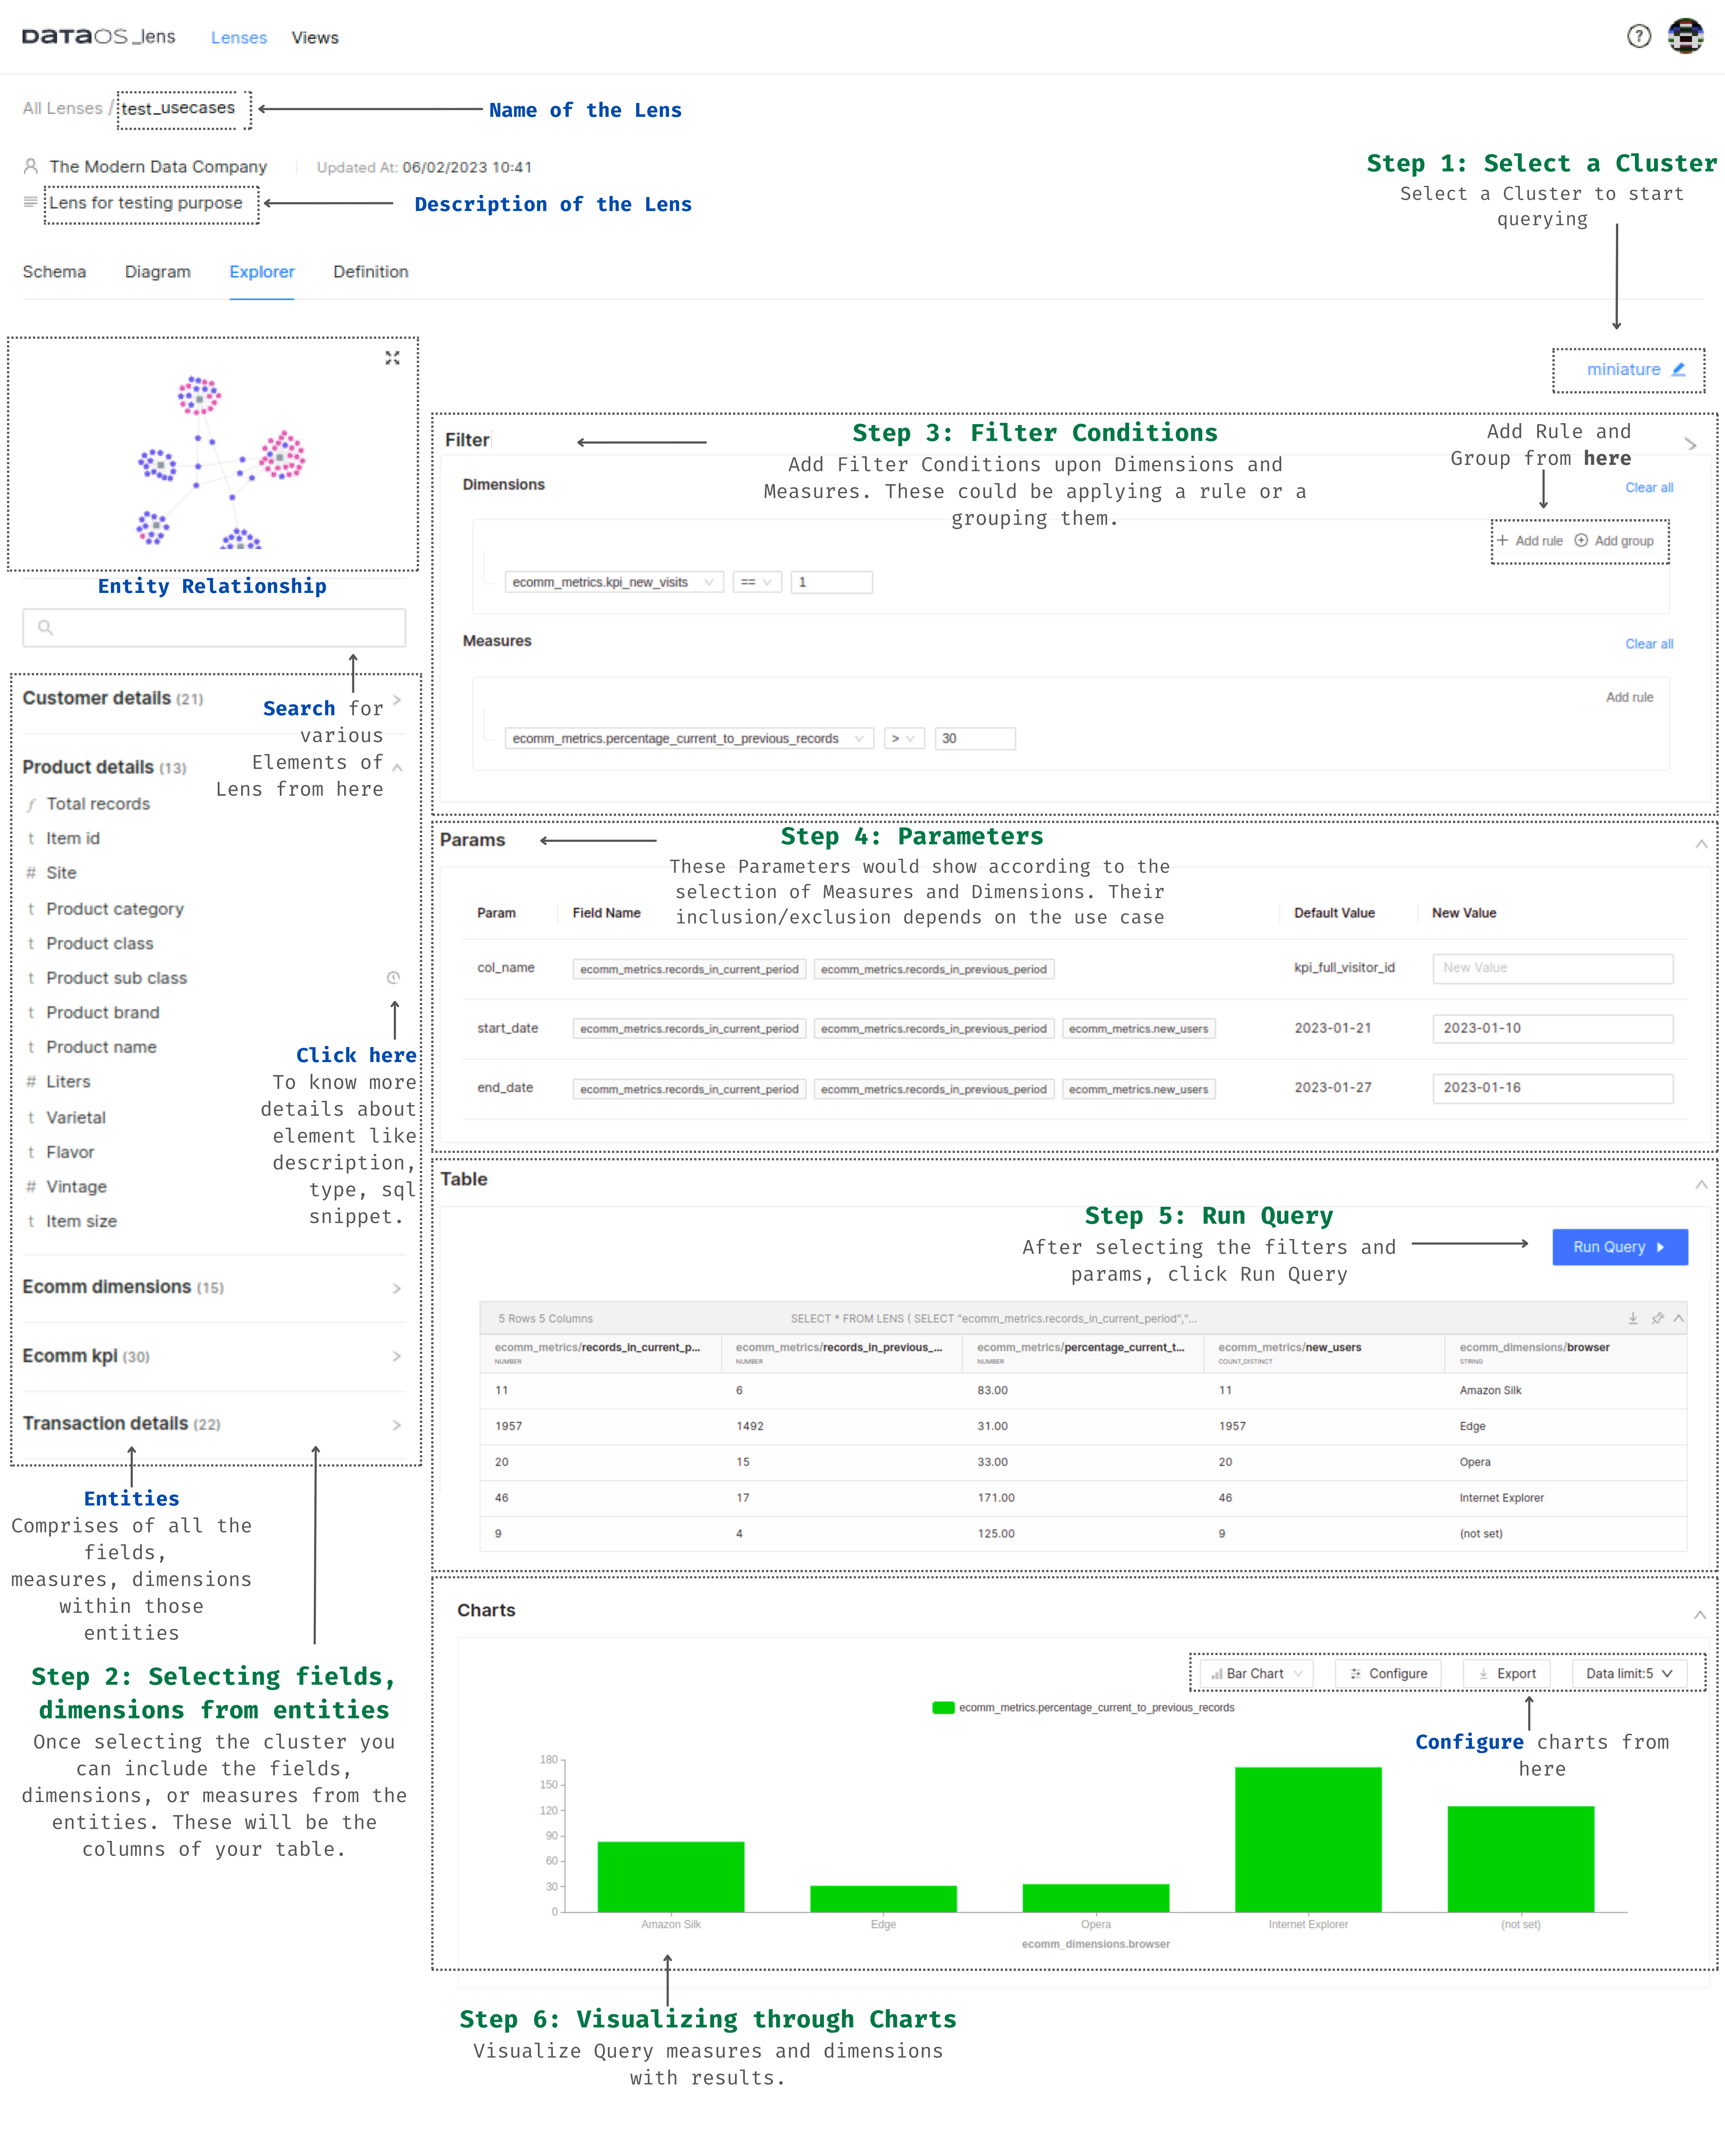This screenshot has height=2156, width=1725.
Task: Open the ecomm_metrics.kpi_new_visits field dropdown
Action: (x=614, y=582)
